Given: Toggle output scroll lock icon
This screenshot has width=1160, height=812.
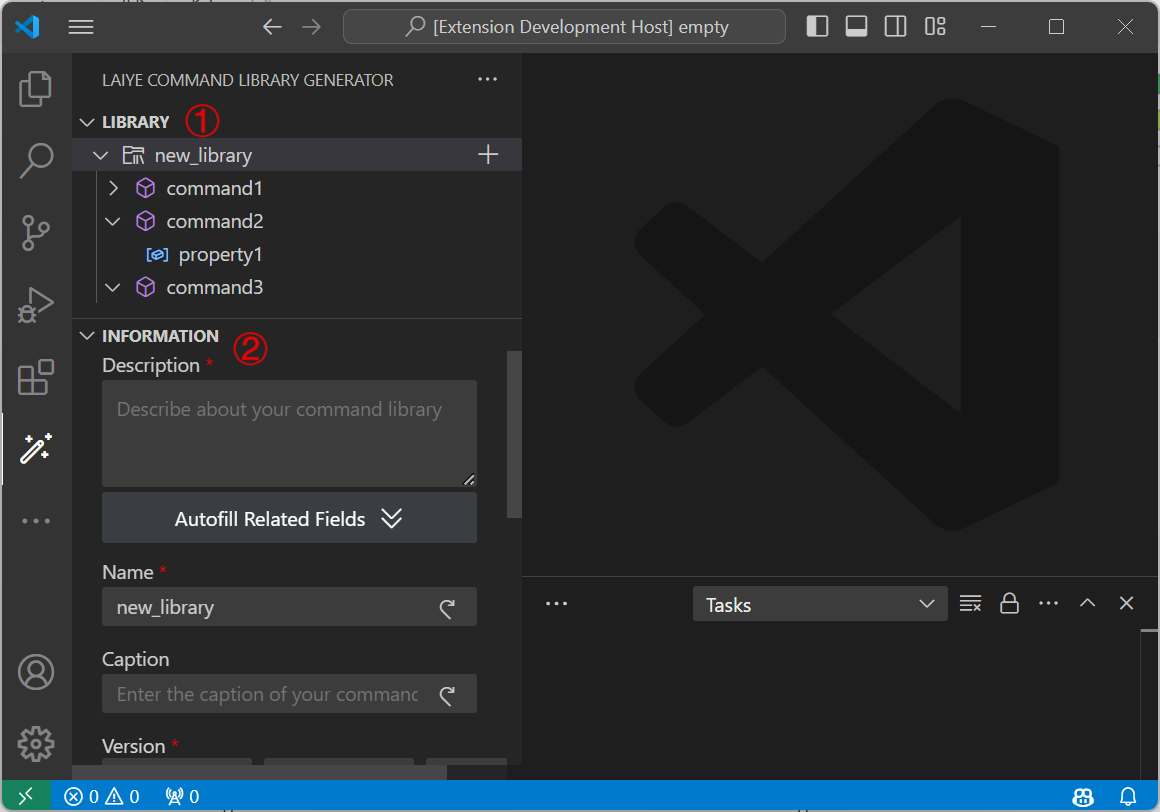Looking at the screenshot, I should [x=1009, y=603].
